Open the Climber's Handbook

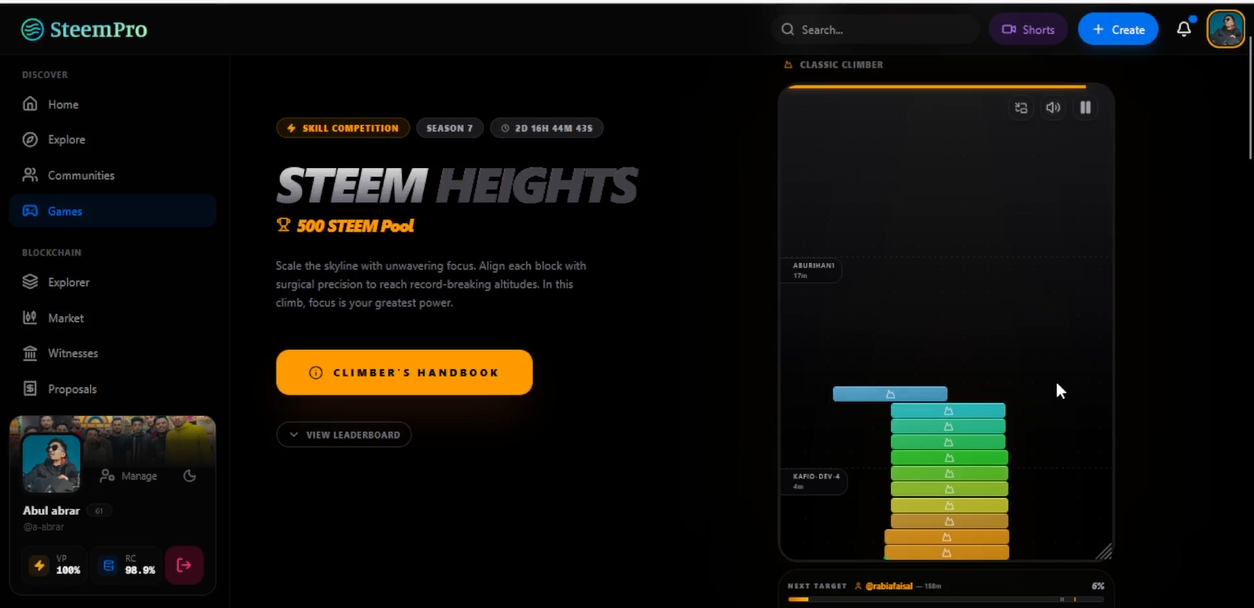tap(404, 372)
